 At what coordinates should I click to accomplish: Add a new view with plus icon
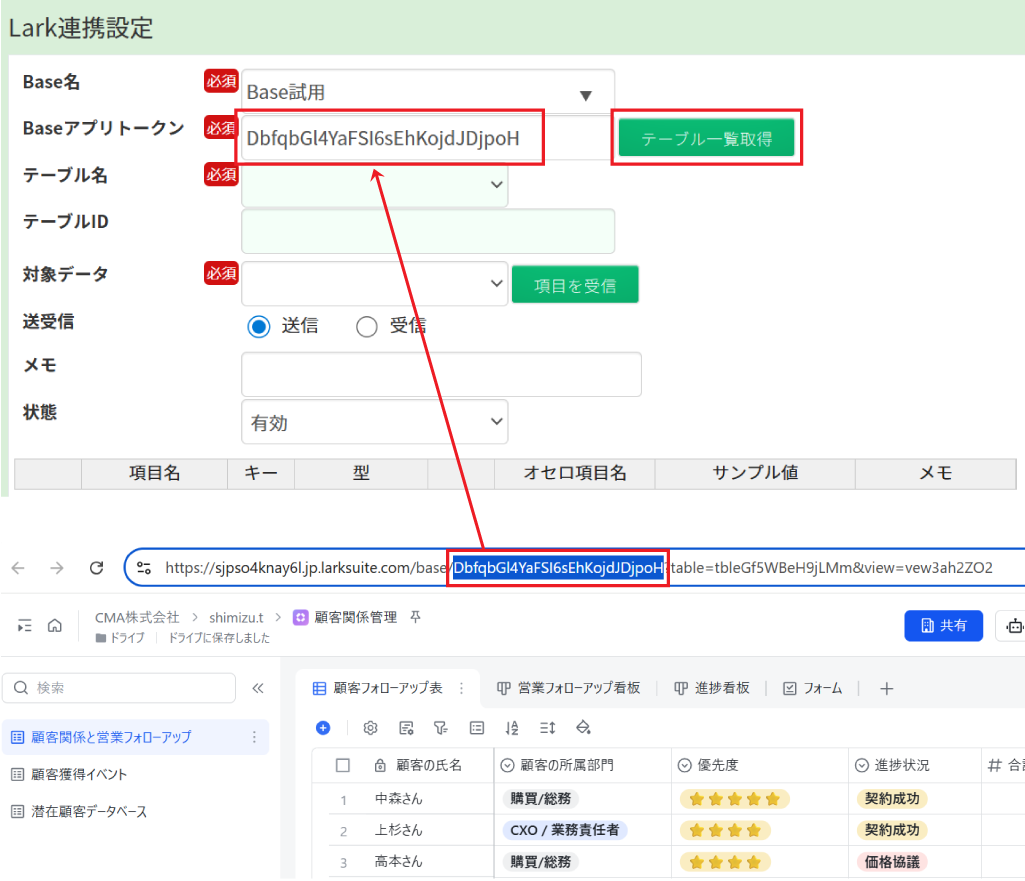coord(886,688)
